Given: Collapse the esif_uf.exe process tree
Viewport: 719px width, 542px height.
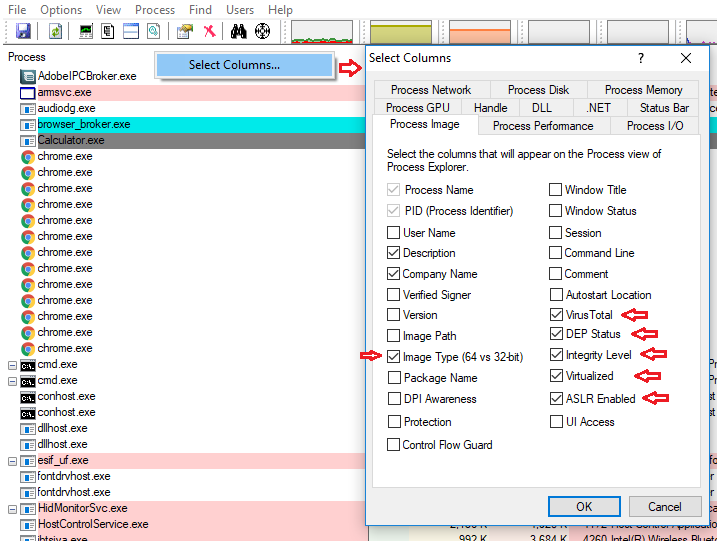Looking at the screenshot, I should [13, 461].
